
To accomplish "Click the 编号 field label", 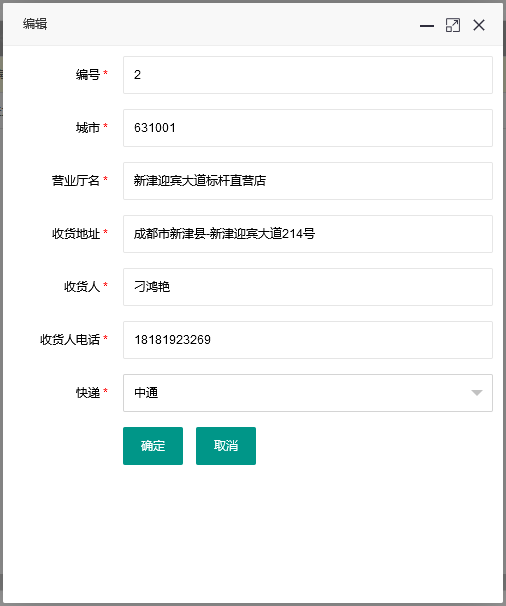I will (x=88, y=74).
